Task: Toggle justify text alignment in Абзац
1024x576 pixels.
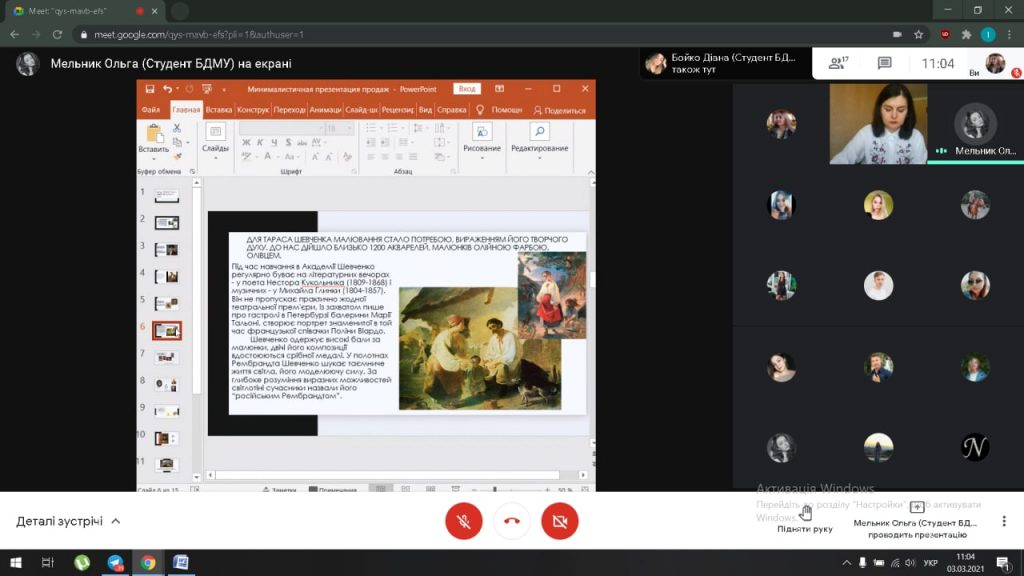Action: click(413, 157)
